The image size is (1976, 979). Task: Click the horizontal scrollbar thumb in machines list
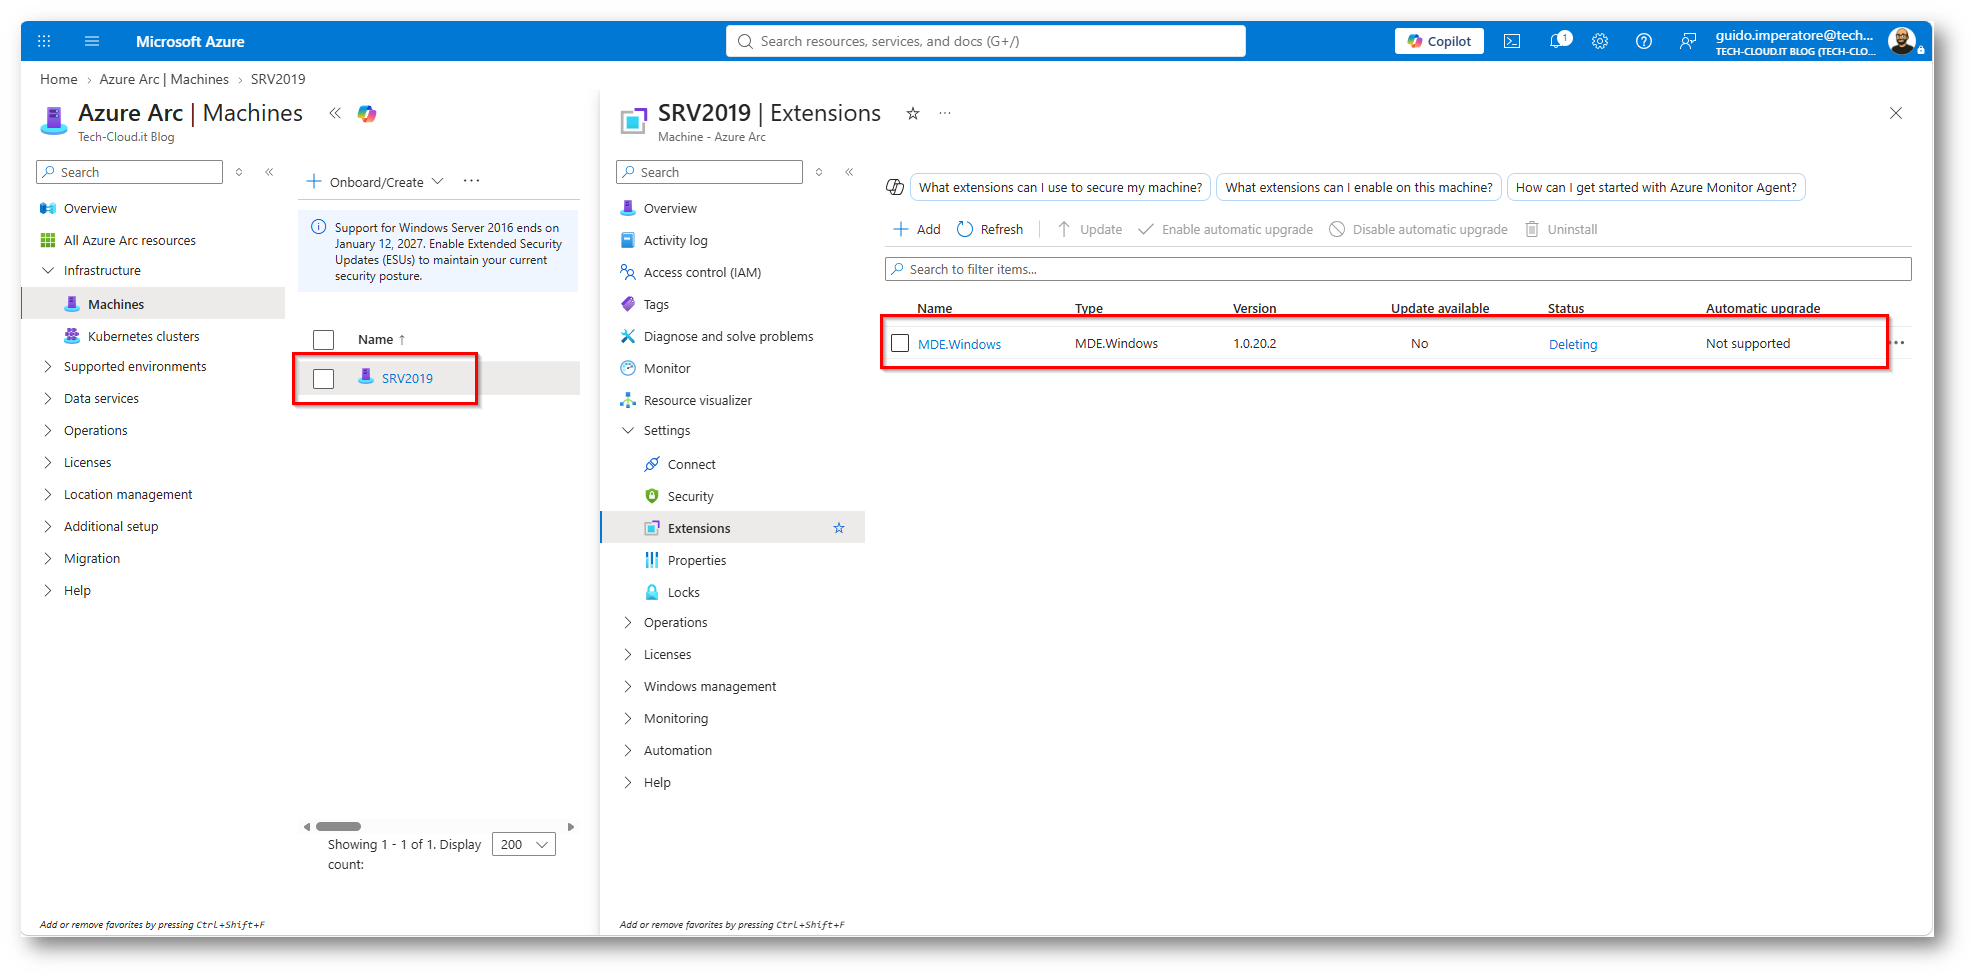[x=338, y=827]
